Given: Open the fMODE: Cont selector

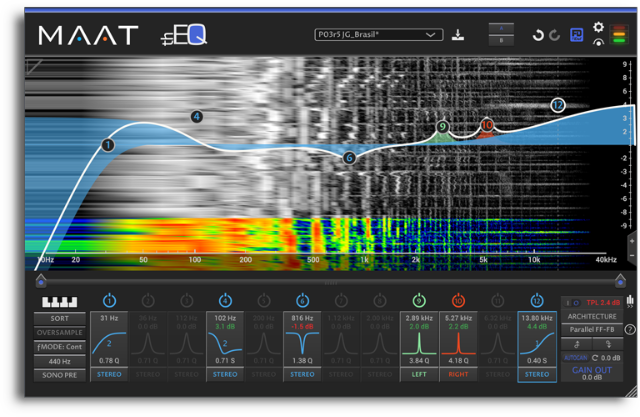Looking at the screenshot, I should pos(60,347).
